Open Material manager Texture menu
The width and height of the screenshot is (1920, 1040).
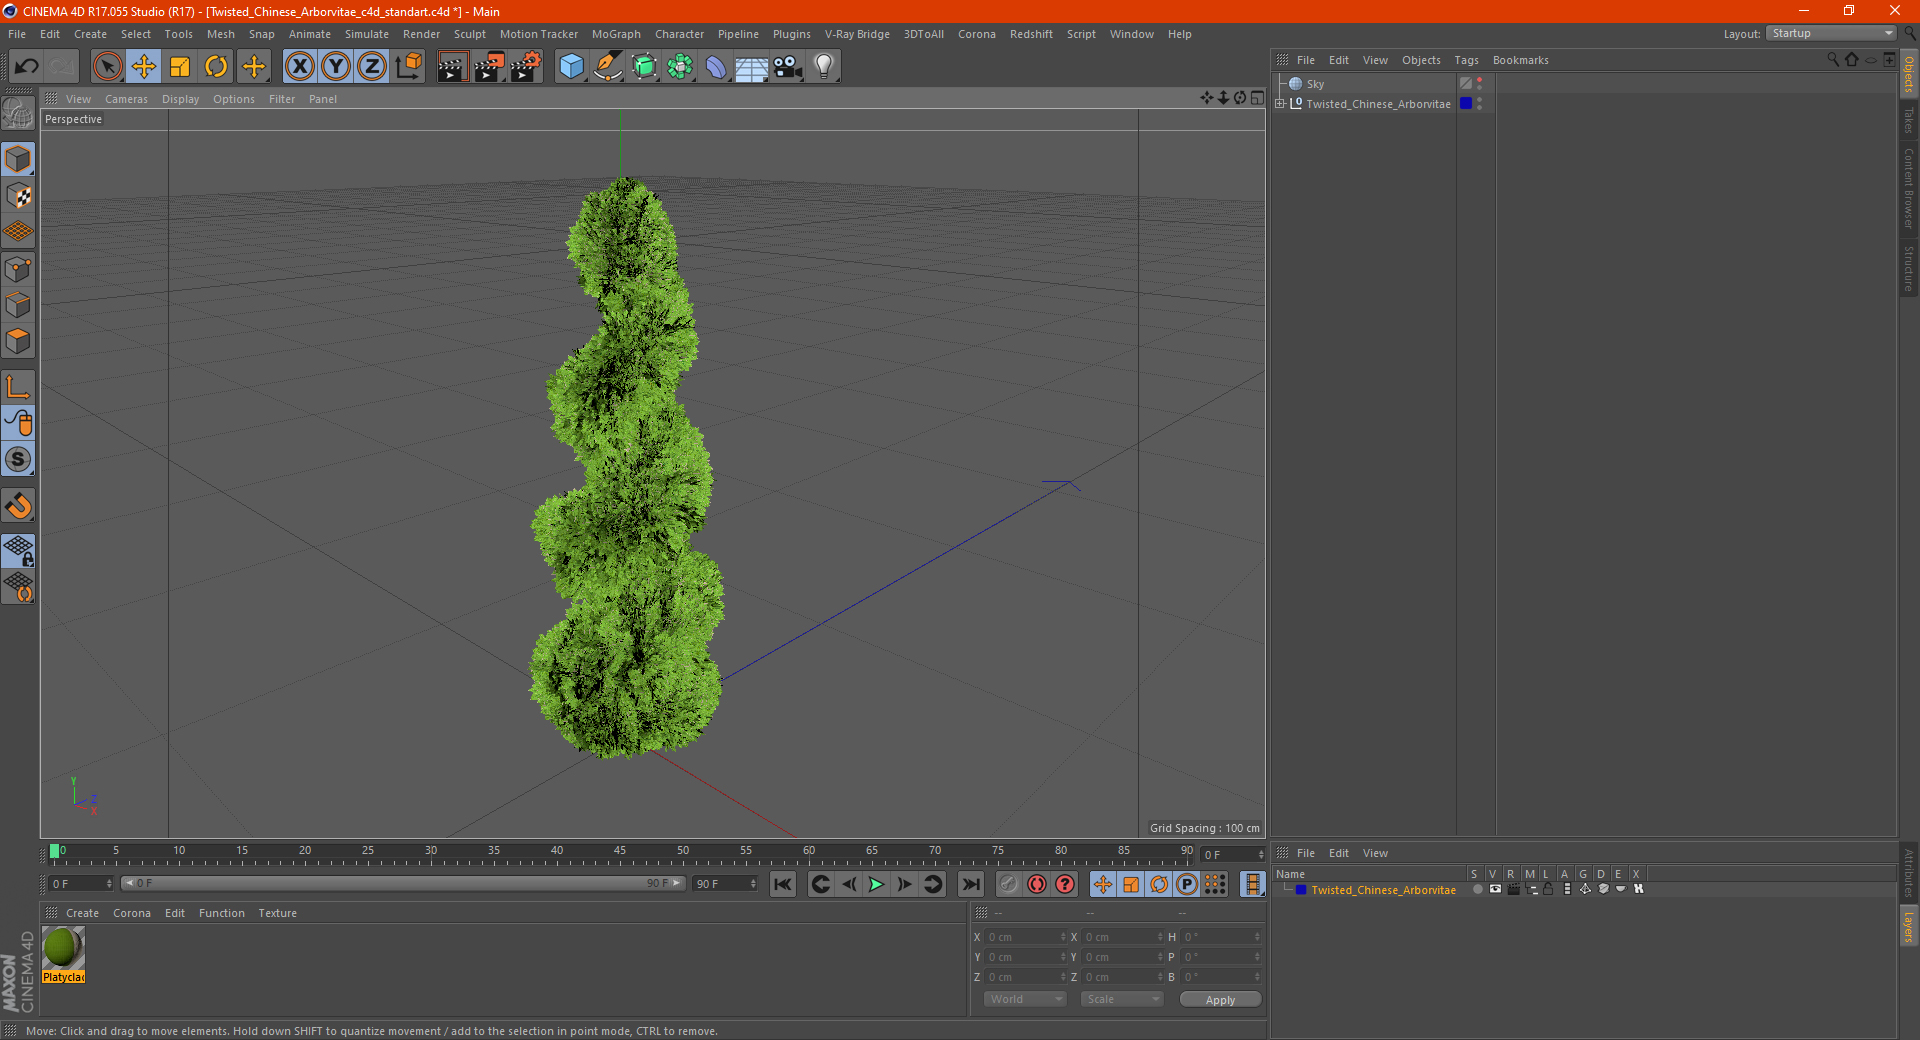(278, 913)
